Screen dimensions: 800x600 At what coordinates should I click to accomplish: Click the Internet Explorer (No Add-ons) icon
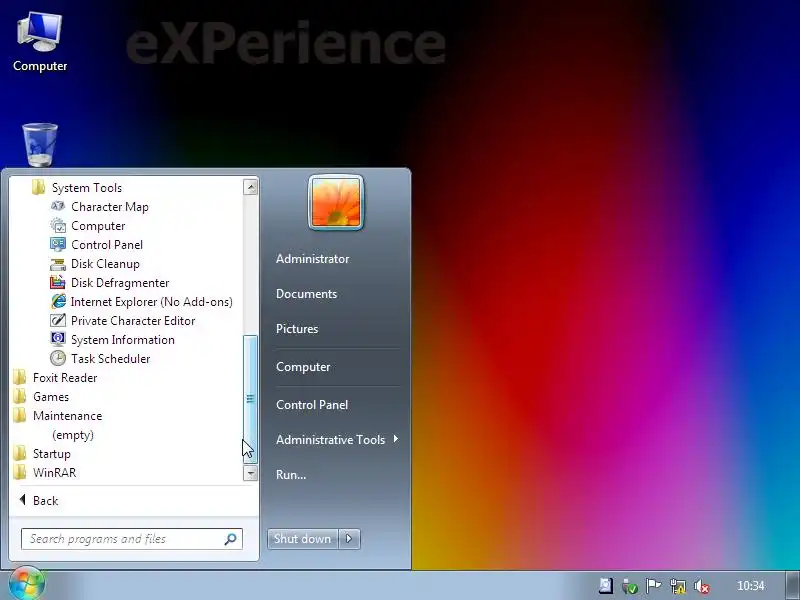(58, 302)
